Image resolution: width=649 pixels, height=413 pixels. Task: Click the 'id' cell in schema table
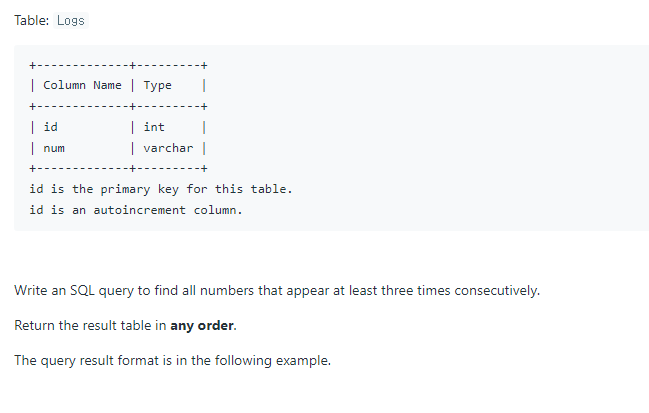tap(50, 127)
